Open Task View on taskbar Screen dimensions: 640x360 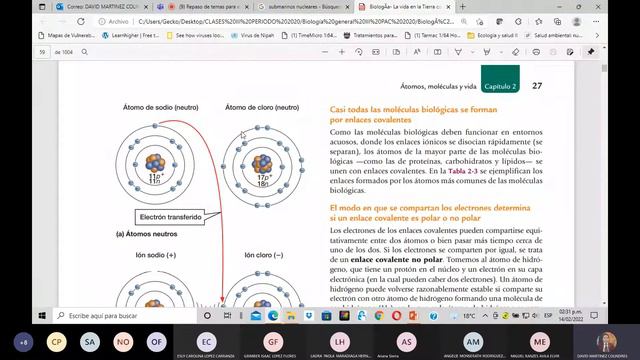coord(227,316)
